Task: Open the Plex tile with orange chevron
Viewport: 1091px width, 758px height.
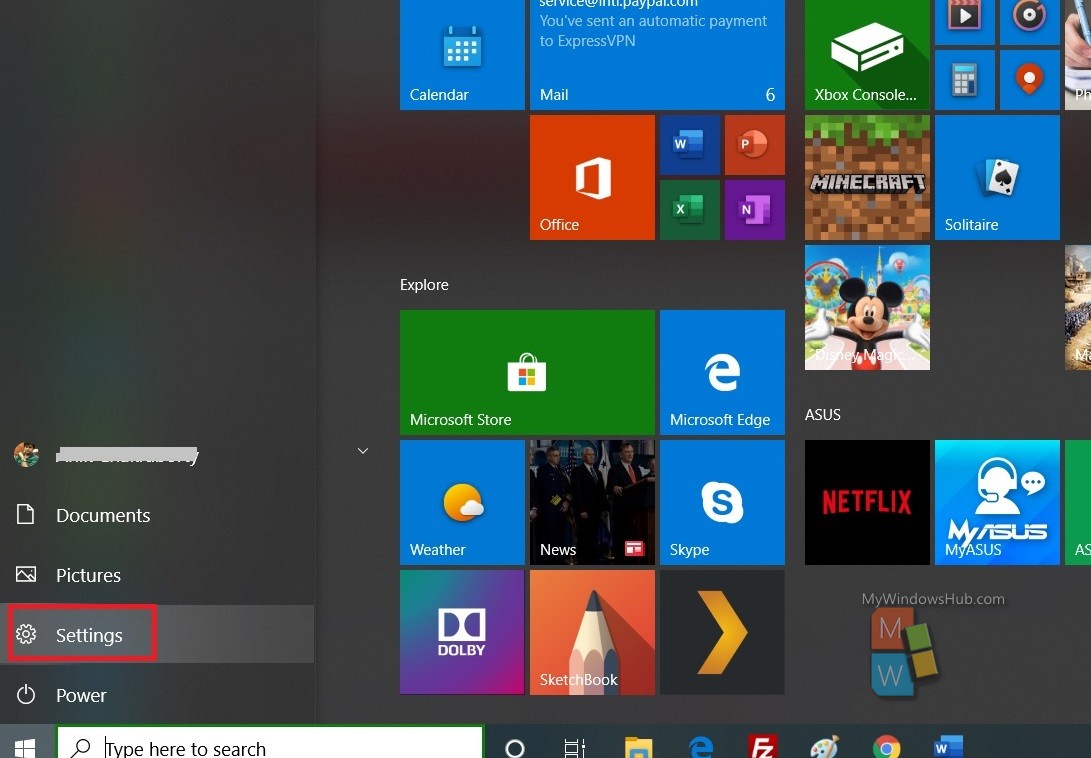Action: click(x=722, y=632)
